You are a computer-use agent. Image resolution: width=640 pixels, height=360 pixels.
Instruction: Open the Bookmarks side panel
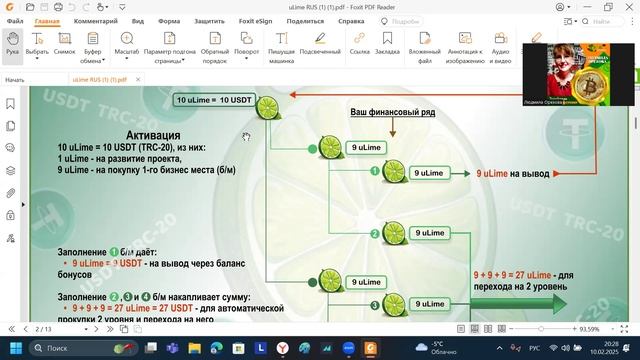tap(11, 104)
